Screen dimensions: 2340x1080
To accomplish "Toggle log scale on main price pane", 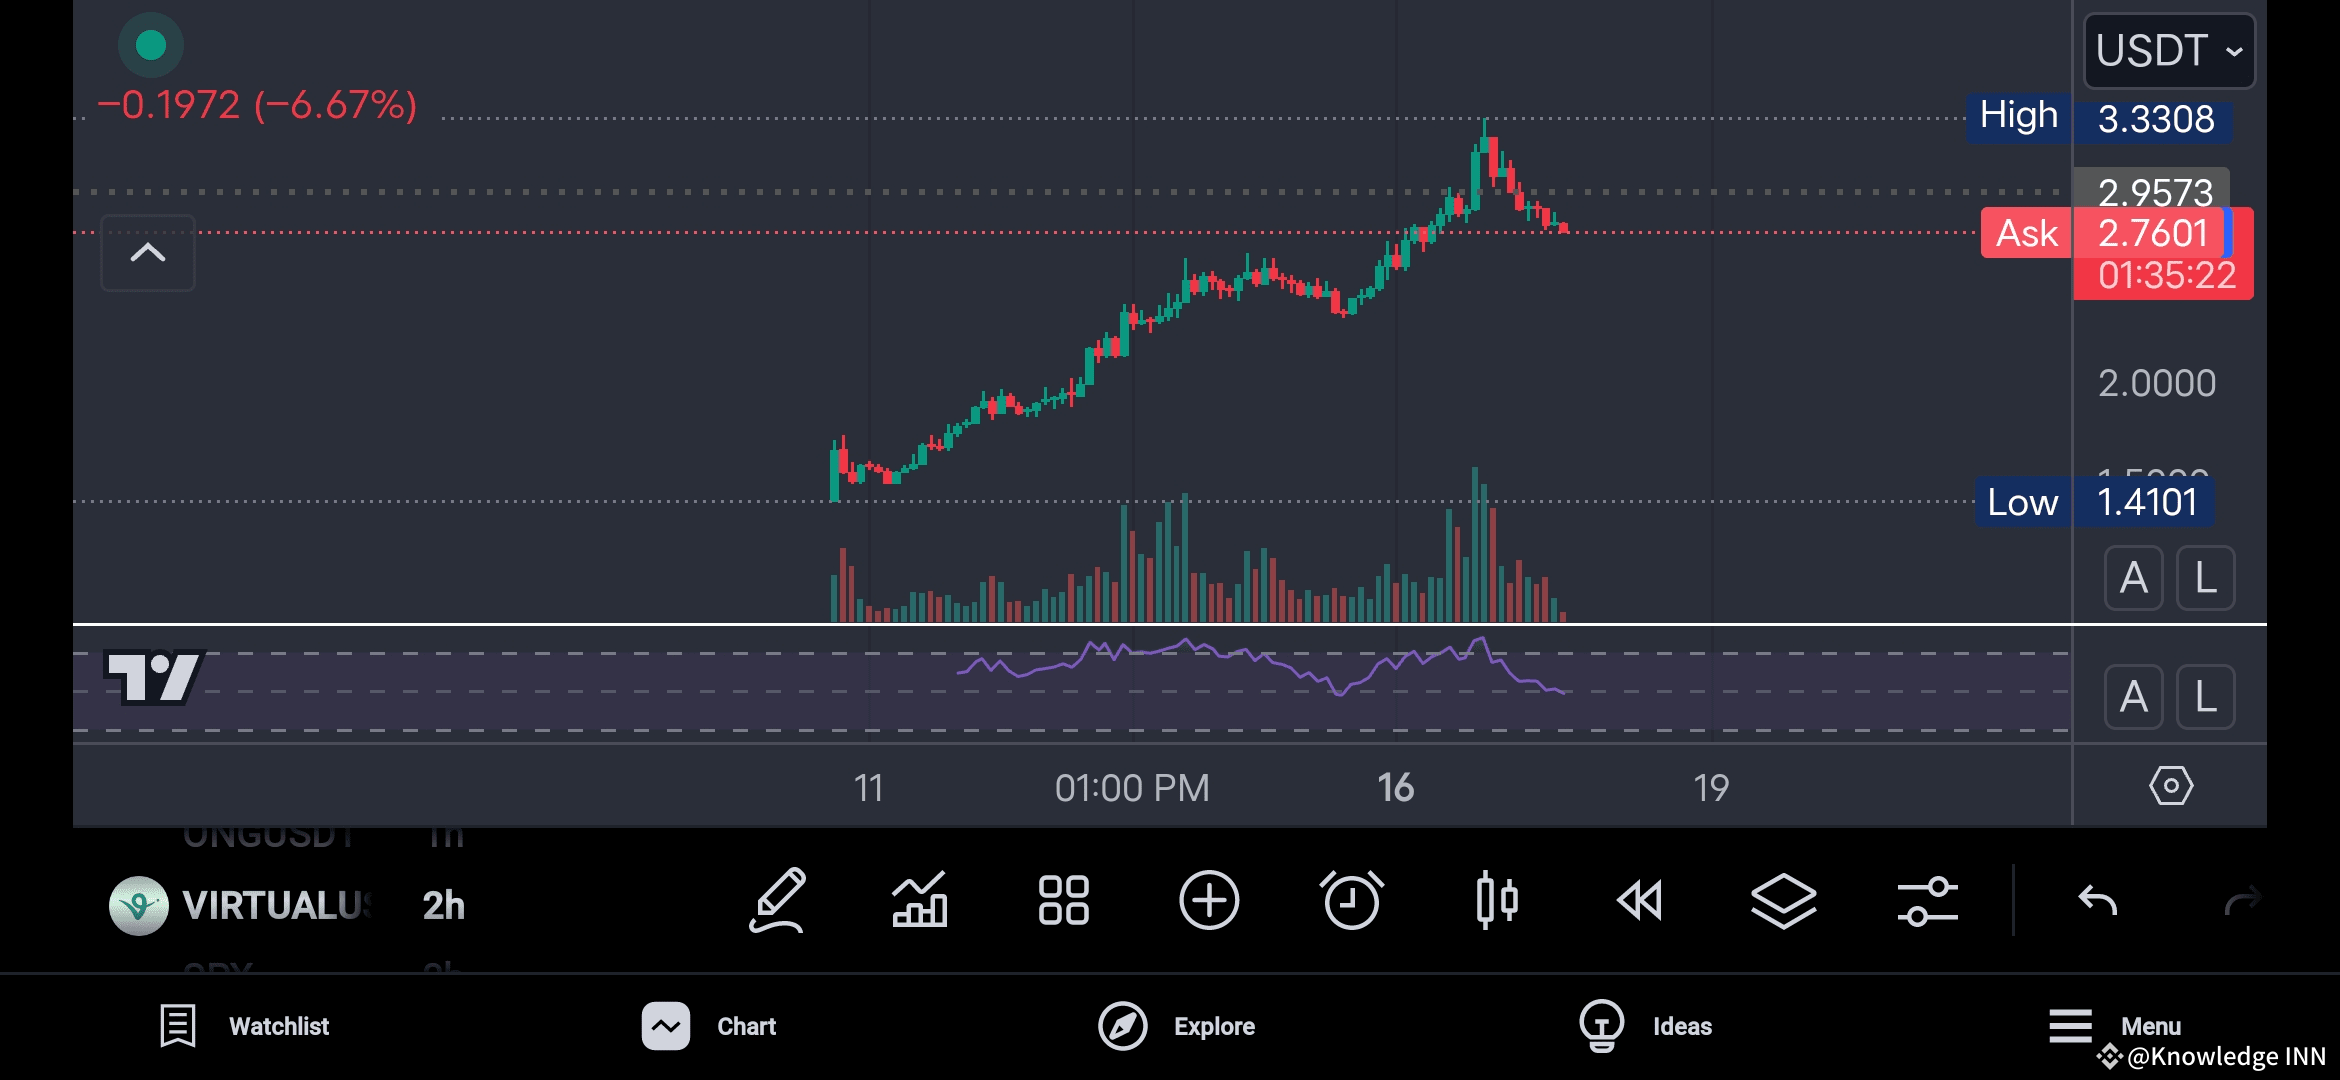I will pyautogui.click(x=2205, y=578).
